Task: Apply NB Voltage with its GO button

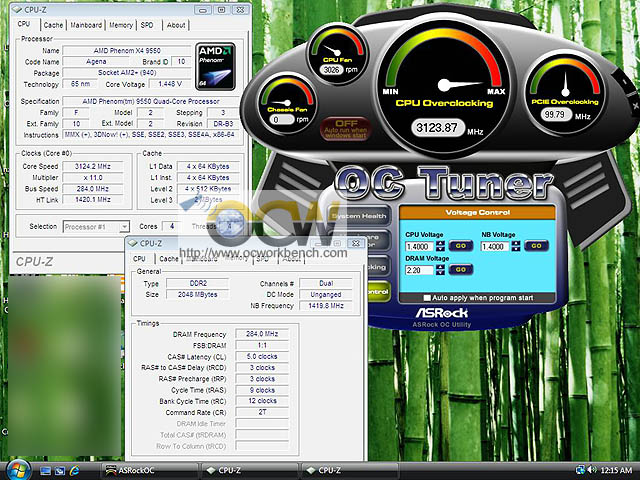Action: pyautogui.click(x=536, y=246)
